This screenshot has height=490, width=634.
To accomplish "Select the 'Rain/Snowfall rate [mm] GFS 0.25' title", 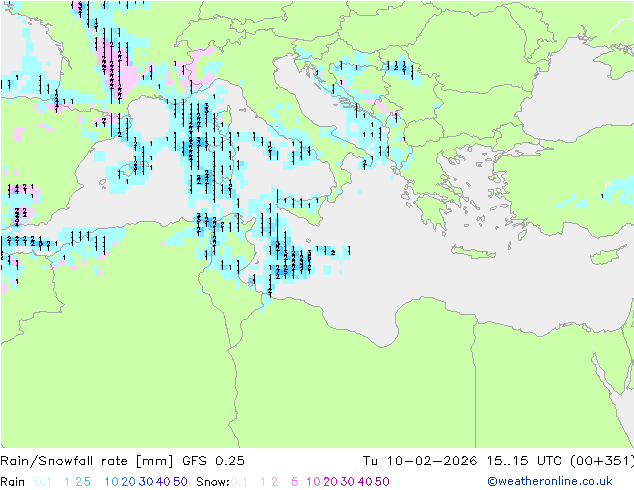I will click(122, 461).
